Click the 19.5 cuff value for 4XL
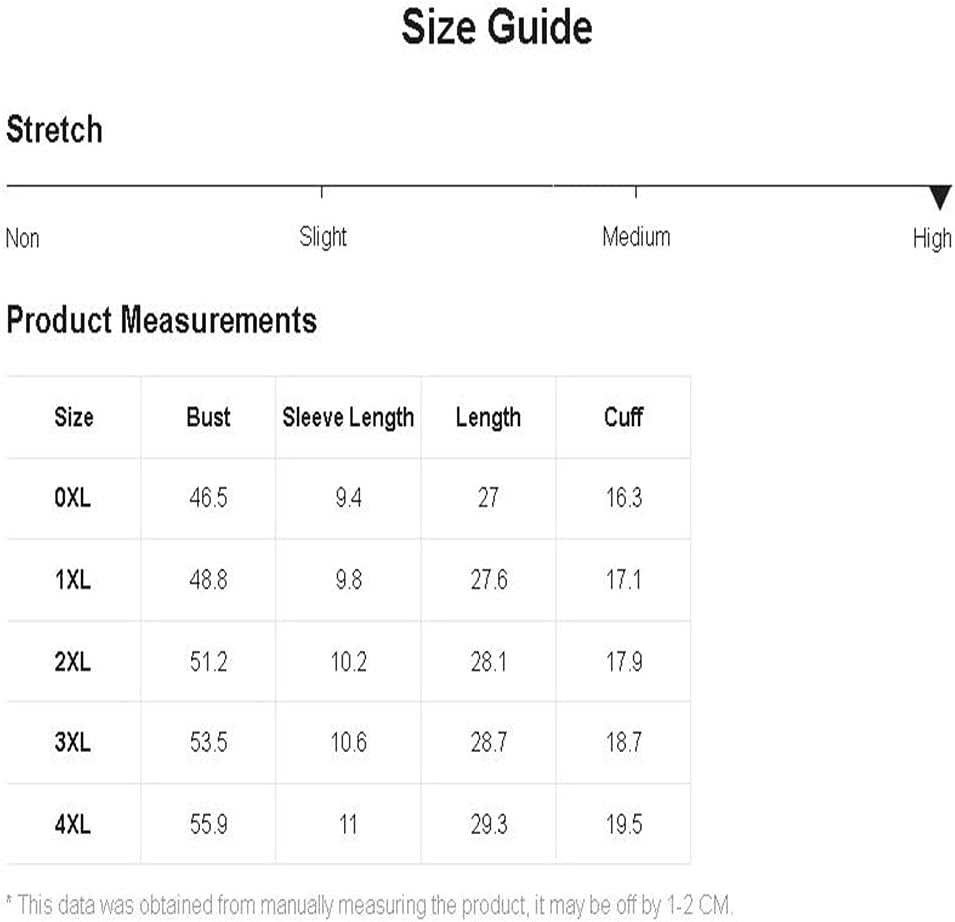Screen dimensions: 955x922 pyautogui.click(x=623, y=825)
